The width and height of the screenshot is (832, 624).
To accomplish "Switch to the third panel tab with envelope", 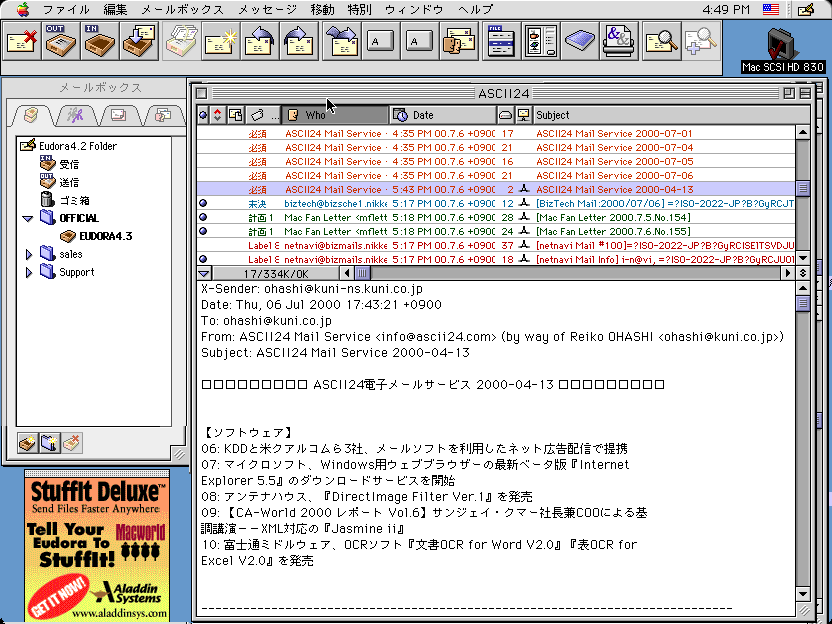I will 118,115.
